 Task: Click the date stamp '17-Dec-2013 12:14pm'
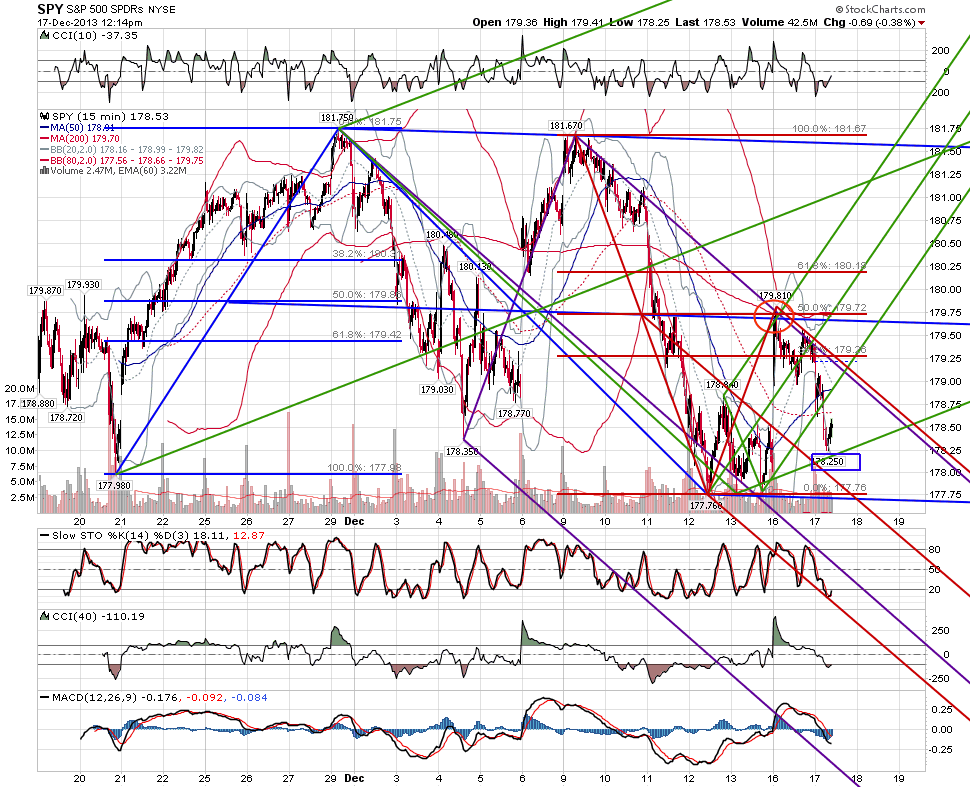click(x=90, y=22)
